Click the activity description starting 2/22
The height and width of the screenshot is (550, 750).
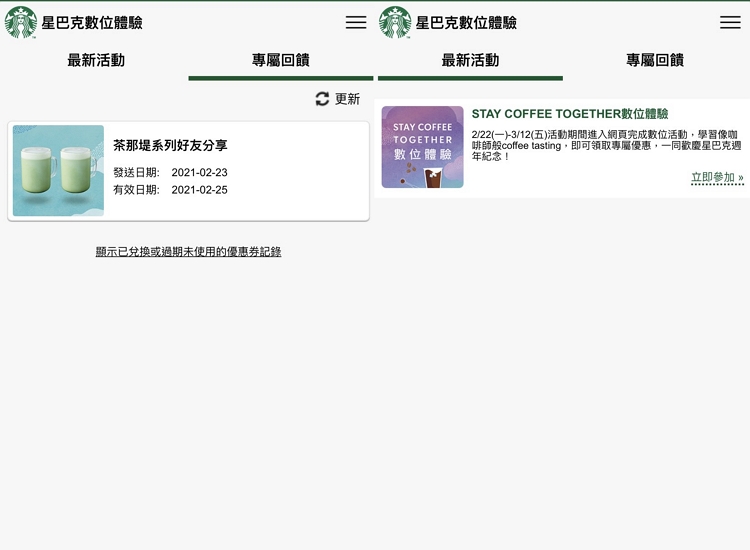(607, 145)
